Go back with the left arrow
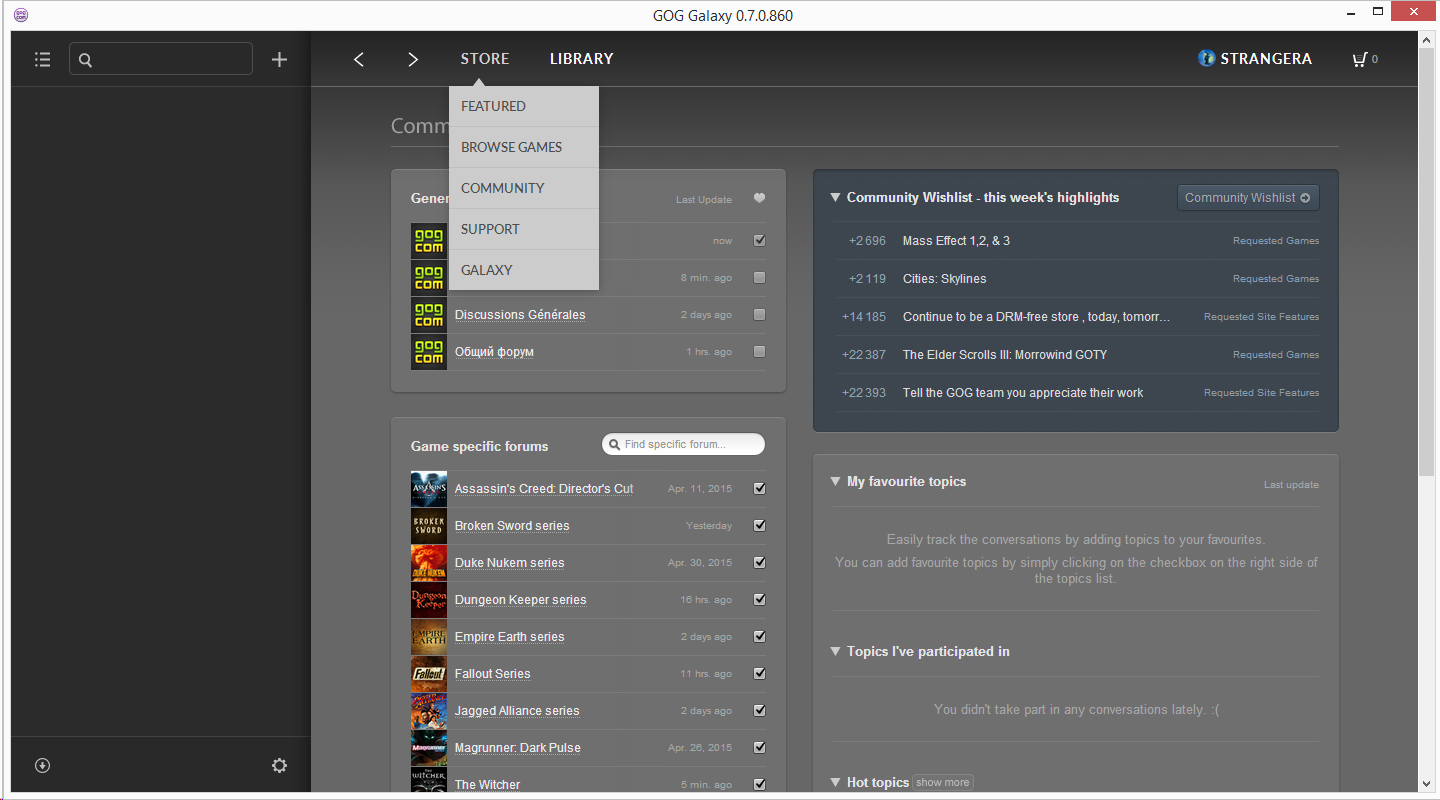This screenshot has height=800, width=1440. point(359,60)
